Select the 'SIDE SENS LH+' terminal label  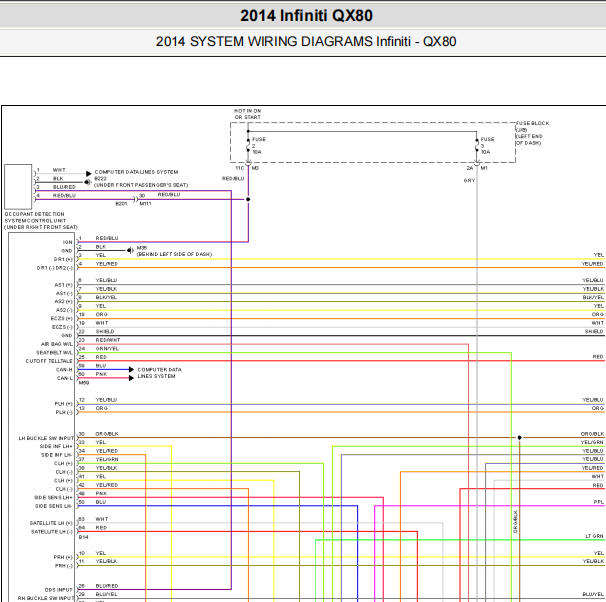click(53, 497)
